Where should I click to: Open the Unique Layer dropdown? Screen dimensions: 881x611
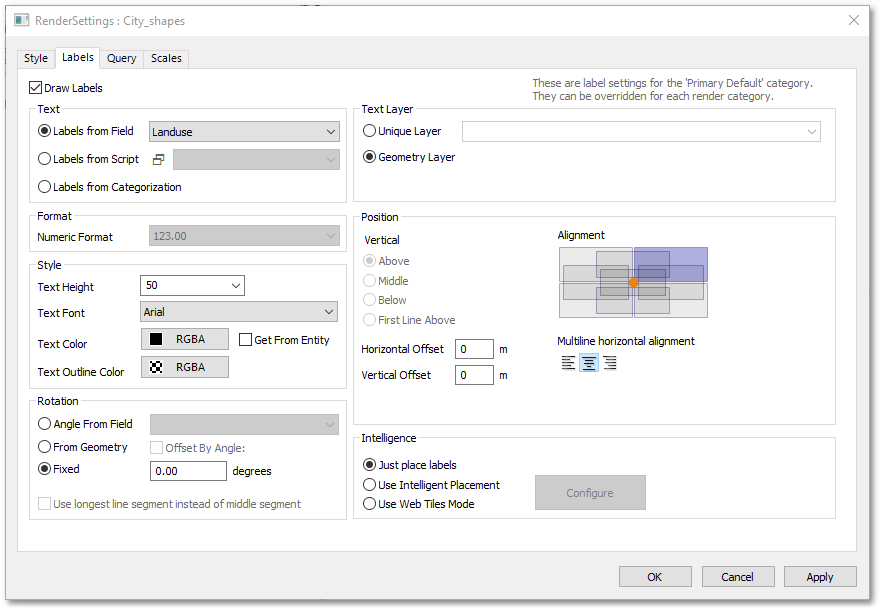641,132
